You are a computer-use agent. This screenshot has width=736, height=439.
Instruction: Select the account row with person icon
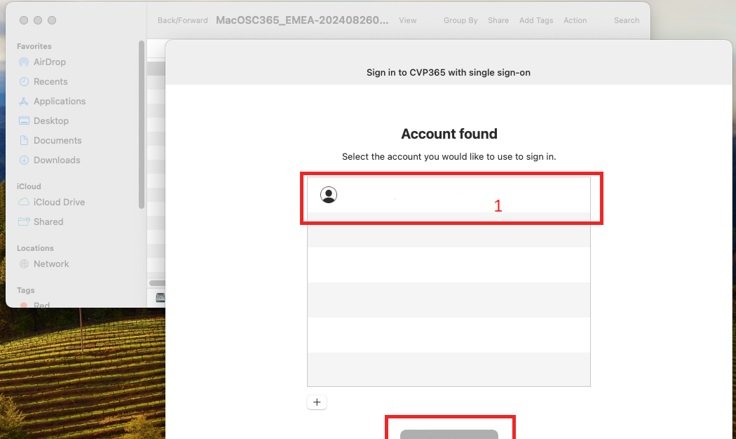click(x=449, y=195)
